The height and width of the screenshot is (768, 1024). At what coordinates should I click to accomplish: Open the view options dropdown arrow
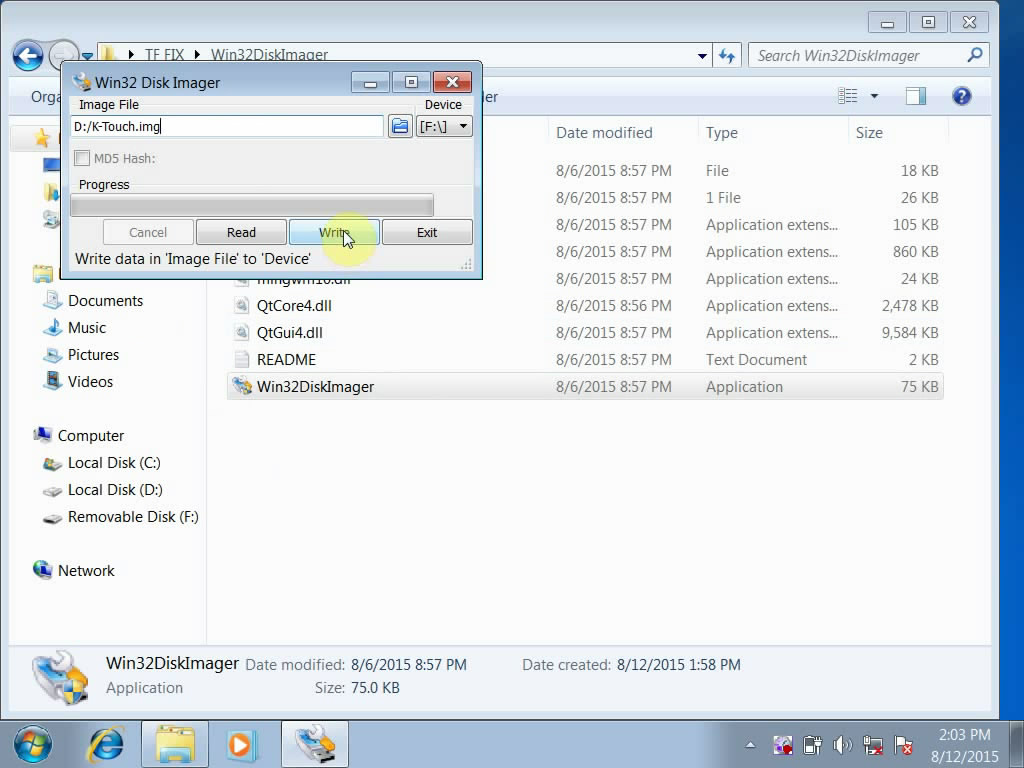click(x=874, y=96)
